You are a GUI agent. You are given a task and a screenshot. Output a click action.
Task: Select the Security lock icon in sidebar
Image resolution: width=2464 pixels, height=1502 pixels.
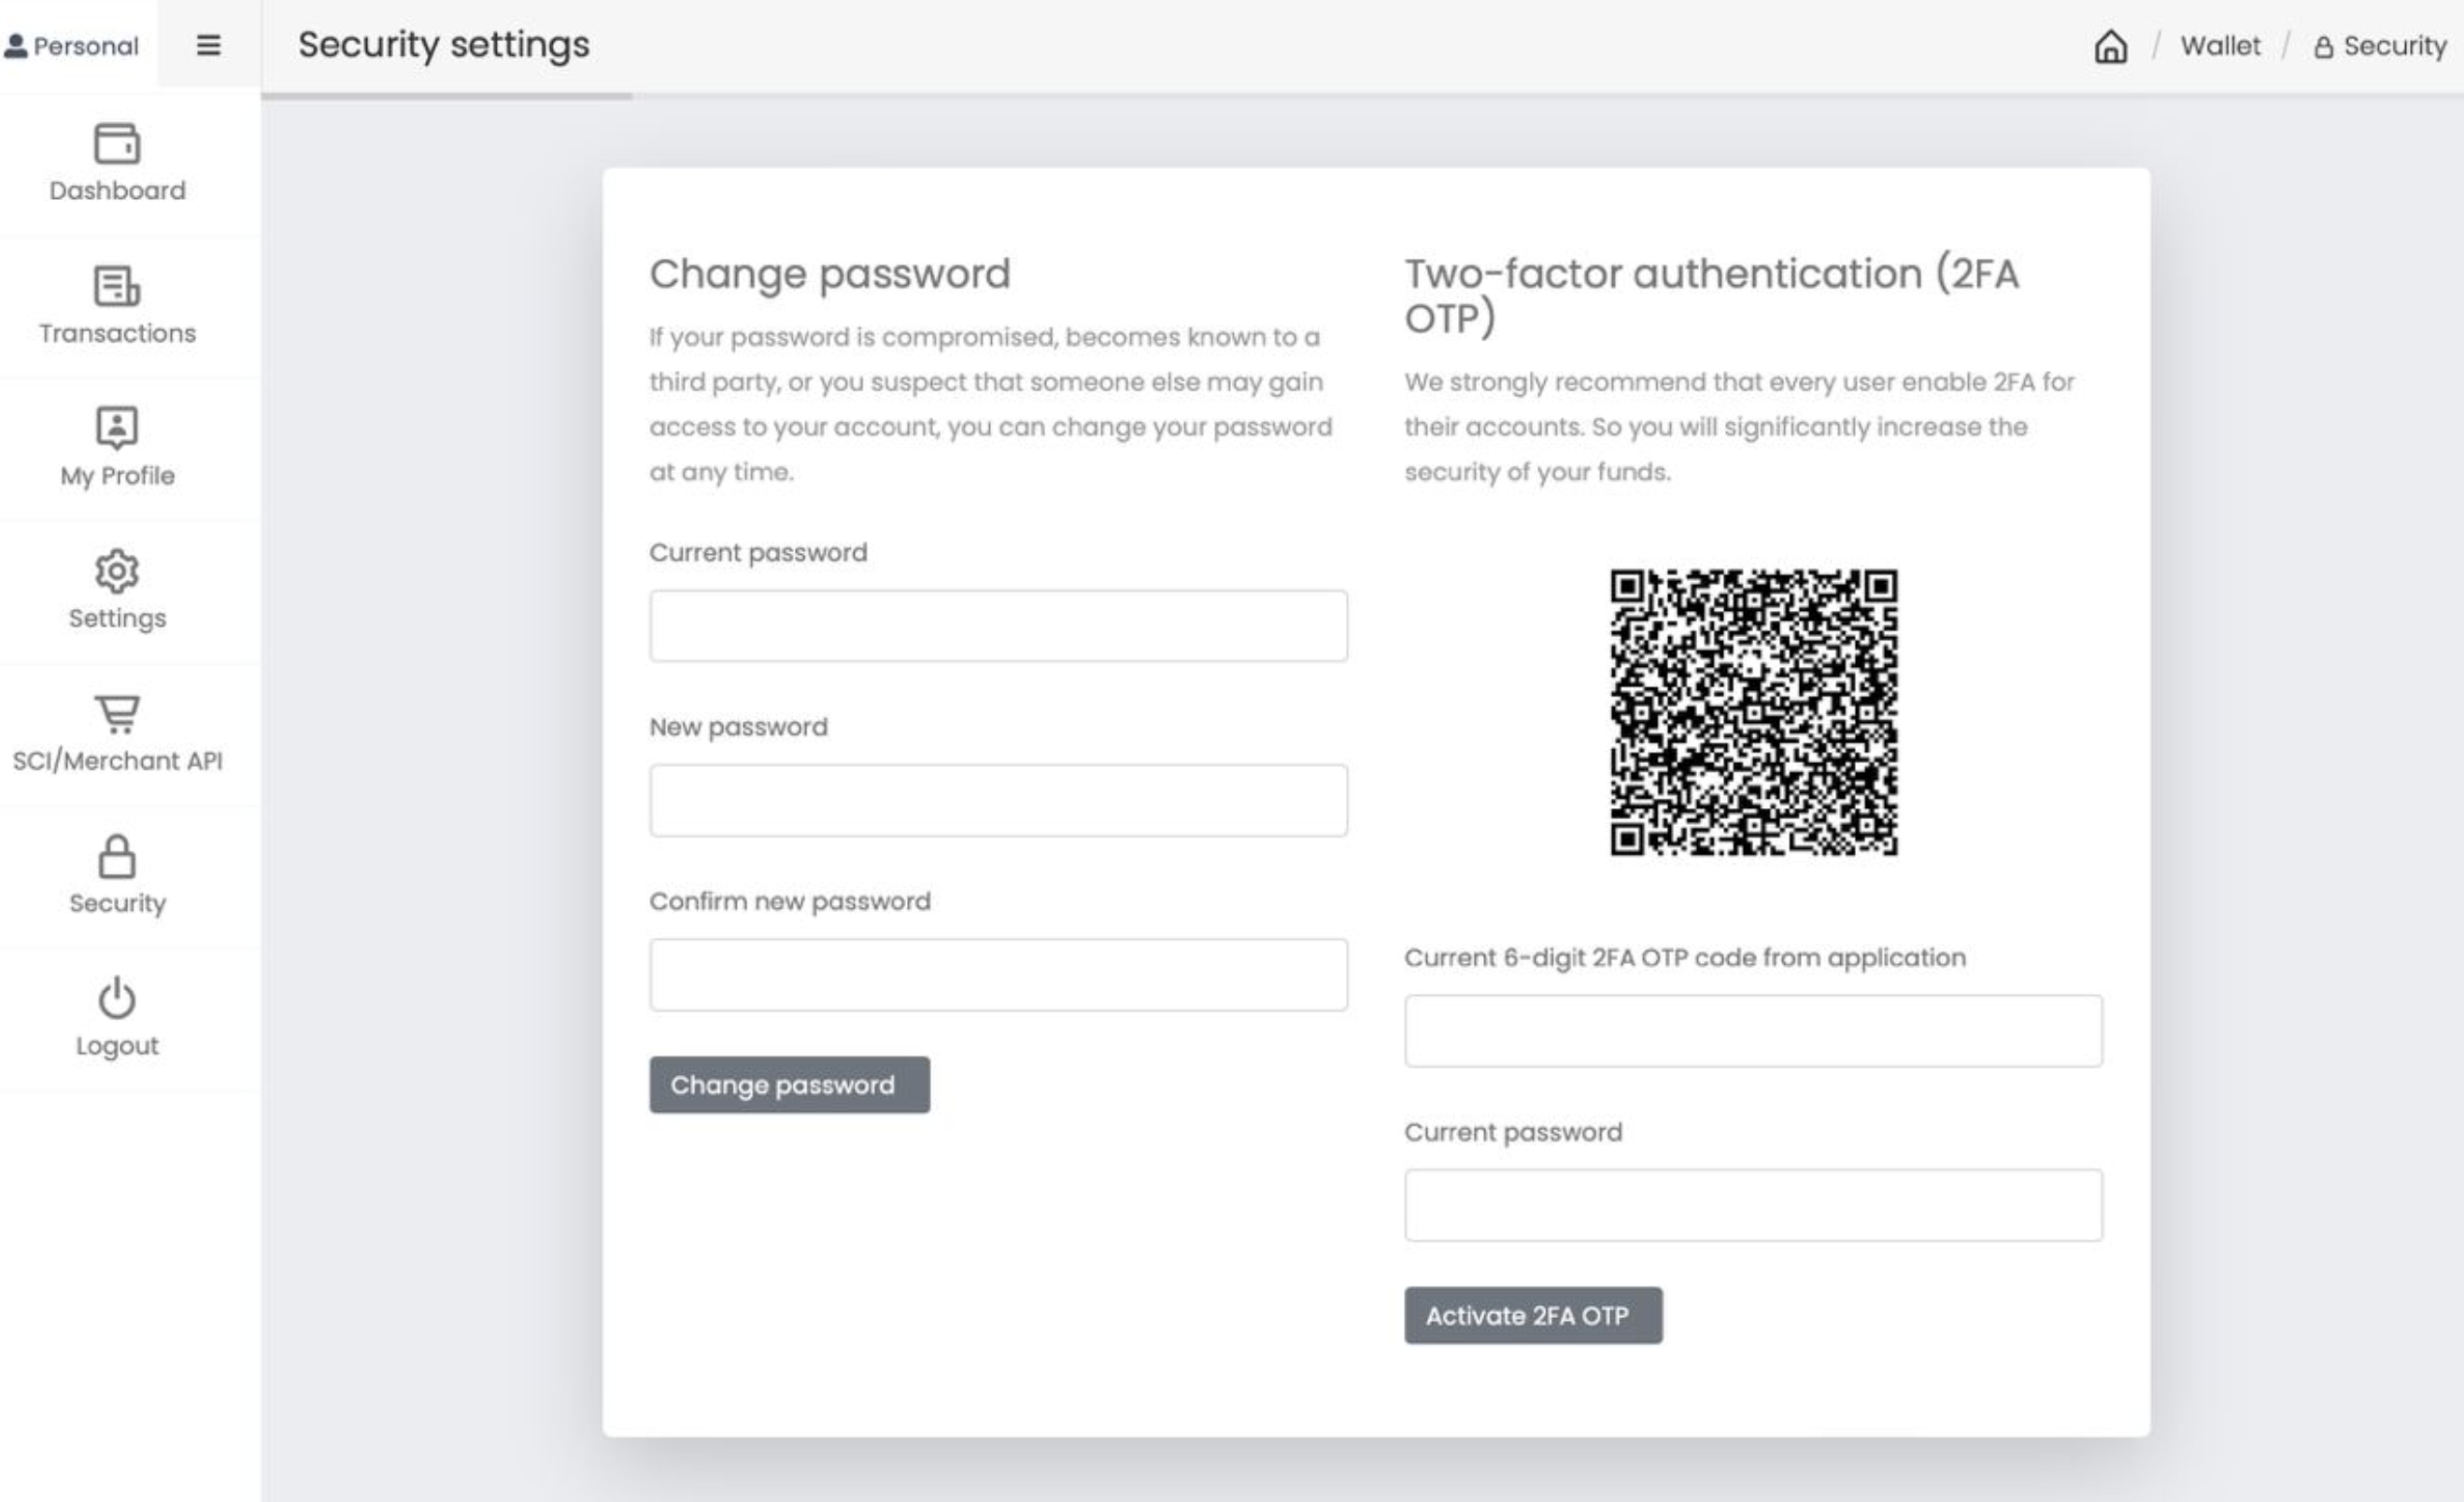[x=117, y=856]
